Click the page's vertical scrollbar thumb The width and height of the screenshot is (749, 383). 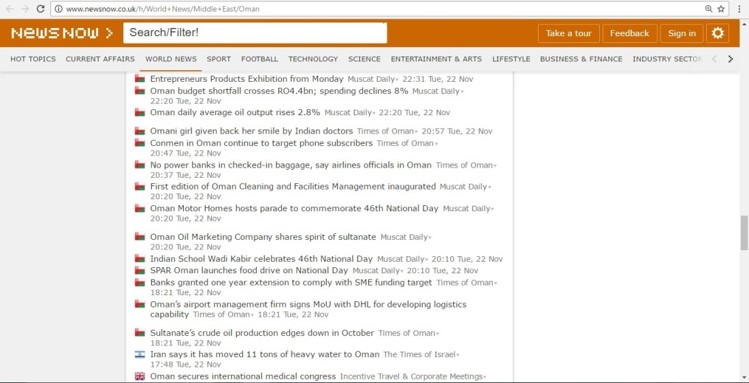coord(744,233)
